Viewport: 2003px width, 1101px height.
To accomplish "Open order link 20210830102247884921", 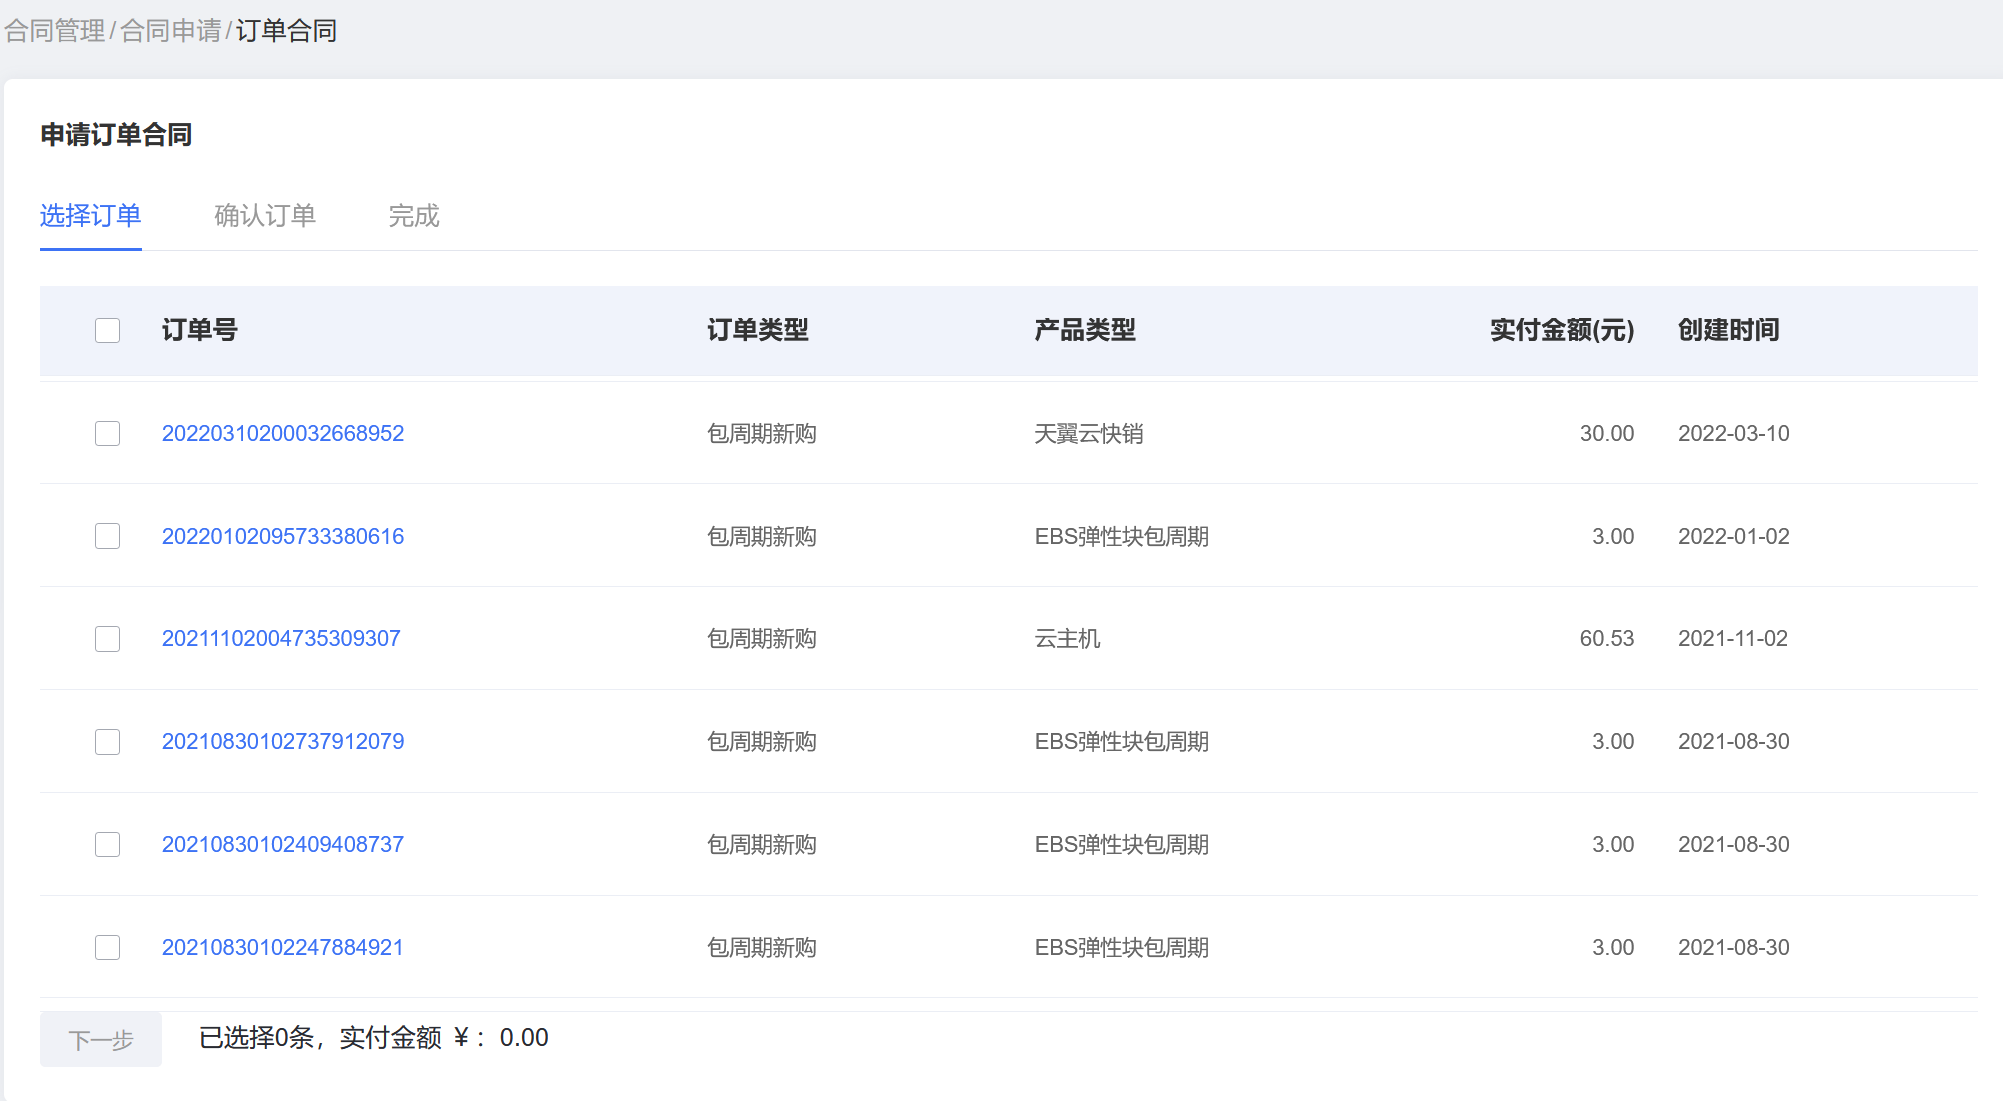I will tap(282, 947).
